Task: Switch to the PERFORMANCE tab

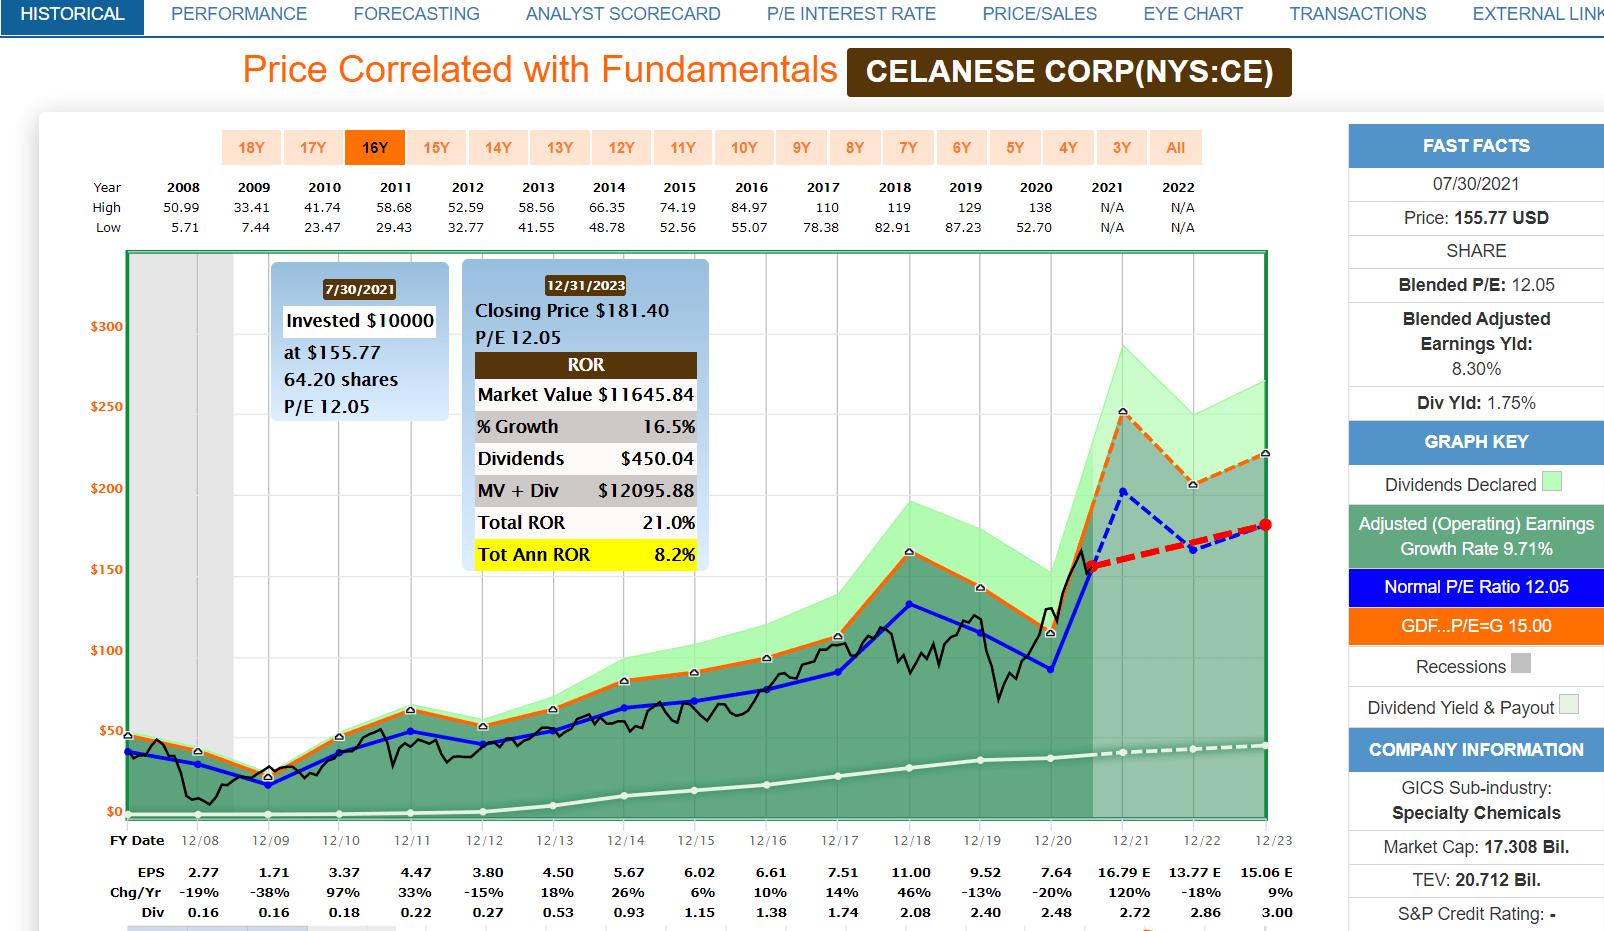Action: 239,15
